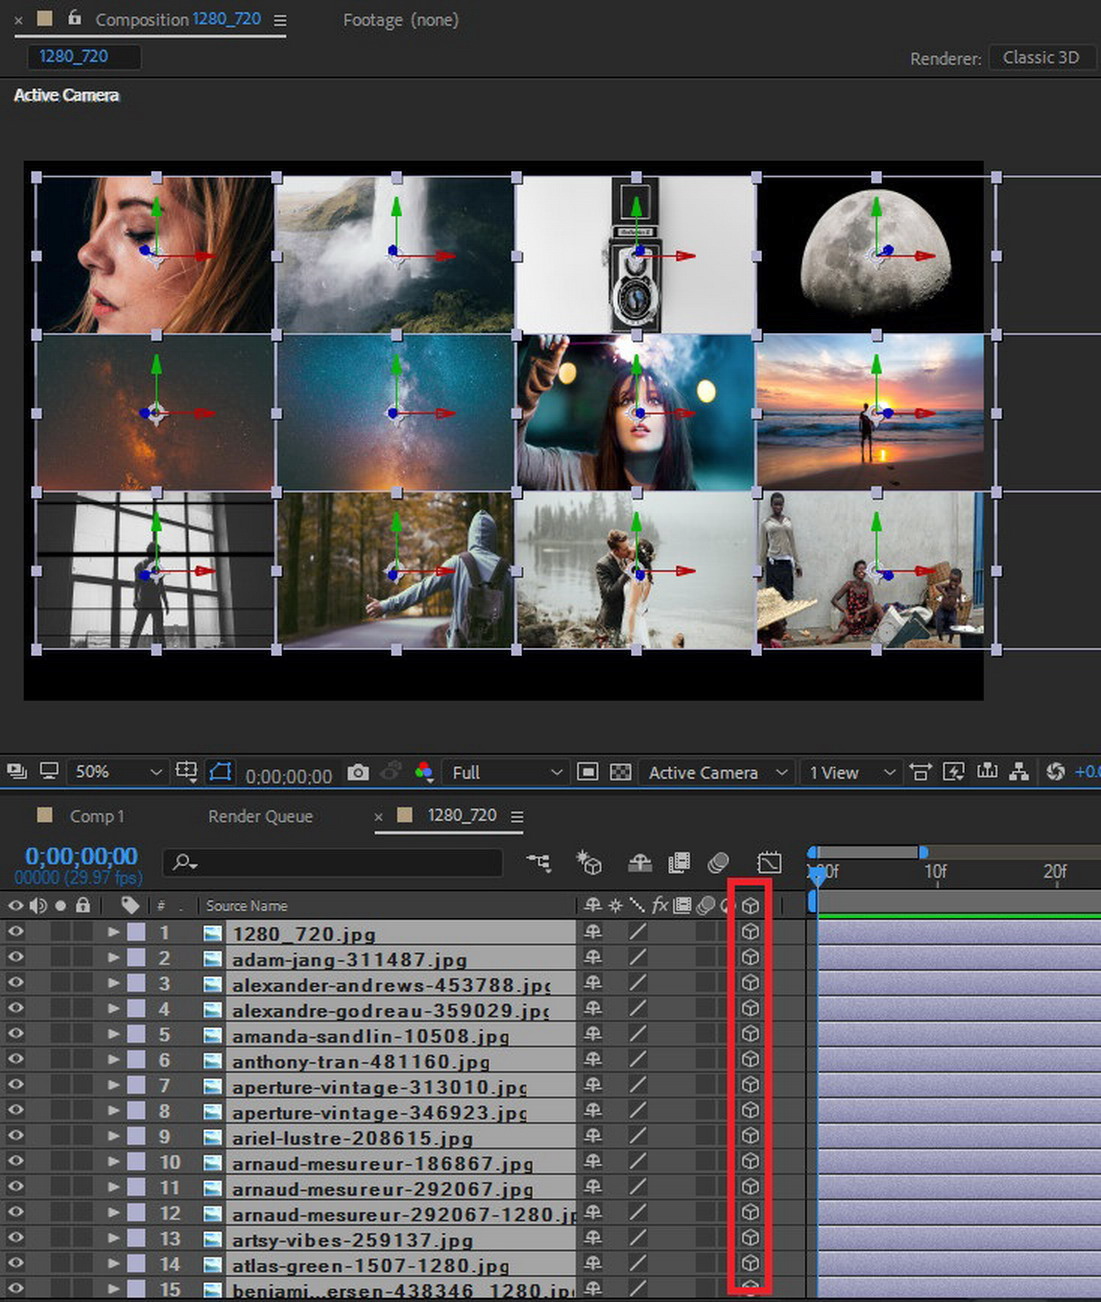The image size is (1101, 1302).
Task: Toggle the transparency grid icon
Action: coord(620,772)
